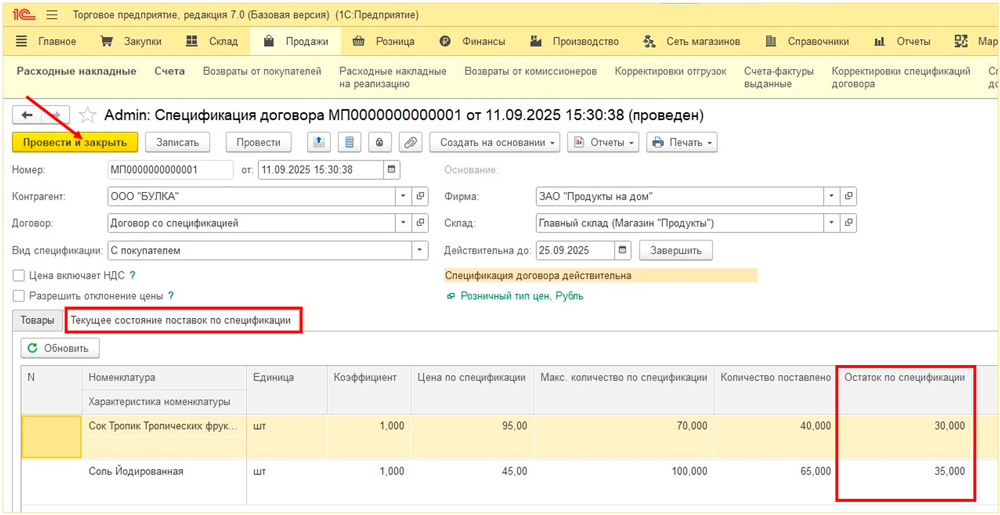Expand the 'Печать' dropdown menu
Image resolution: width=1000 pixels, height=515 pixels.
(x=681, y=143)
